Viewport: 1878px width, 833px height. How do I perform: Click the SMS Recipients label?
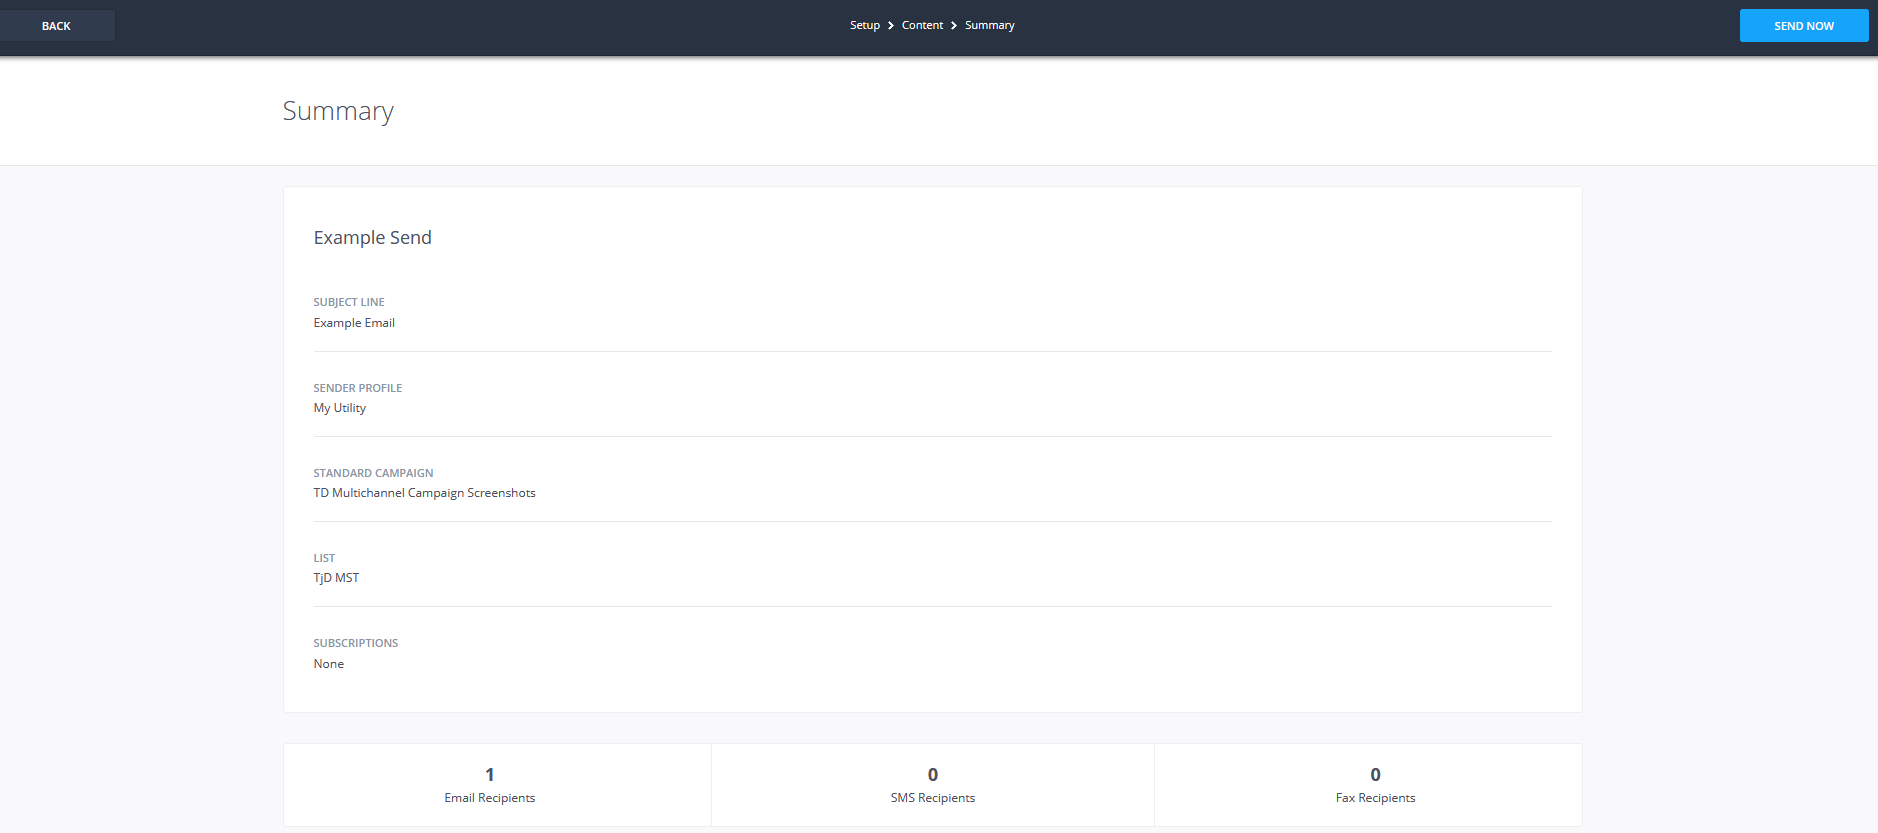pos(933,798)
